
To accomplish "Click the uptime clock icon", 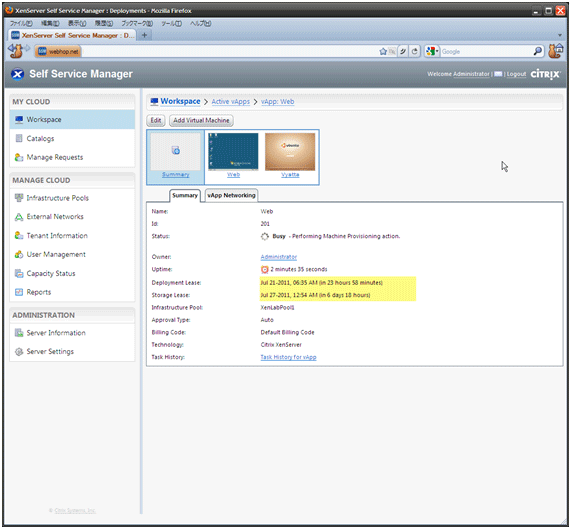I will tap(265, 269).
